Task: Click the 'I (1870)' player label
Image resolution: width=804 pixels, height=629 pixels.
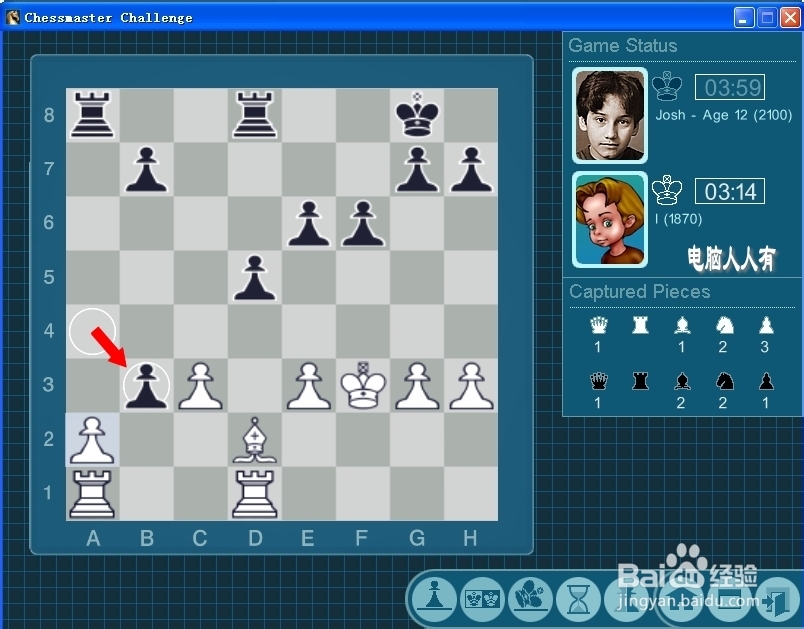Action: (x=678, y=219)
